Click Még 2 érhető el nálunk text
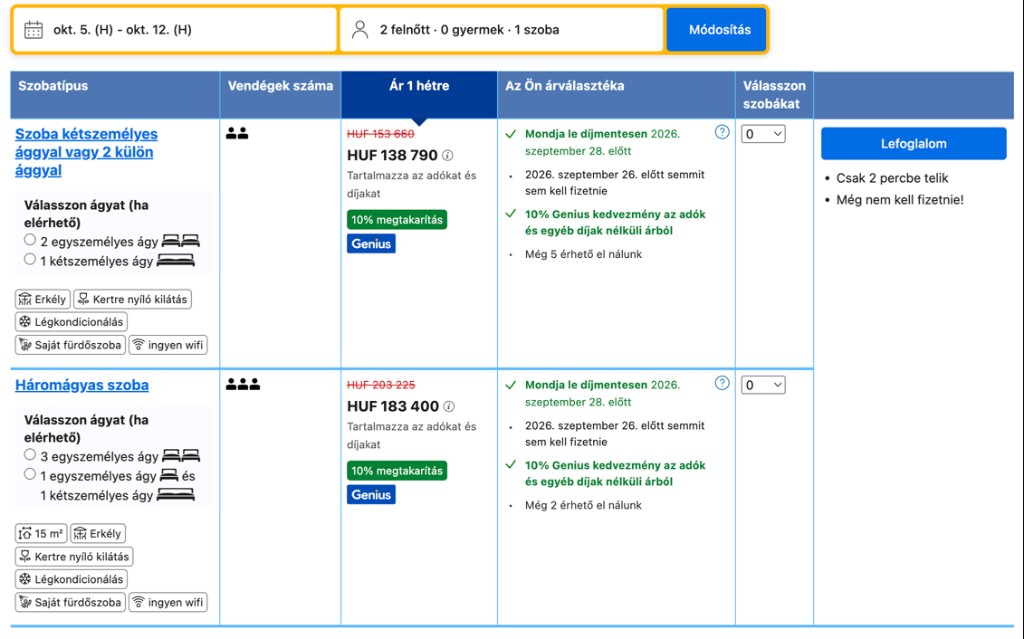Screen dimensions: 1024x639 click(x=583, y=505)
